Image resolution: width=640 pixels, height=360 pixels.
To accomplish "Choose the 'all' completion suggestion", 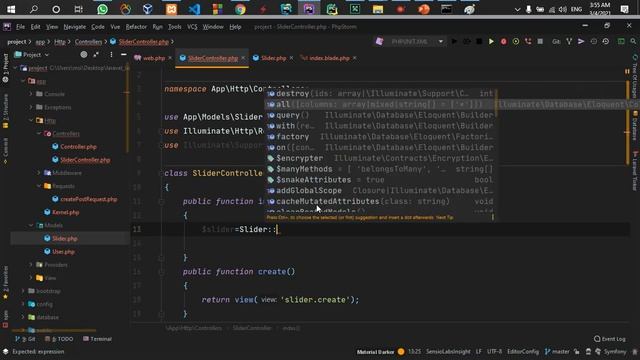I will point(380,104).
